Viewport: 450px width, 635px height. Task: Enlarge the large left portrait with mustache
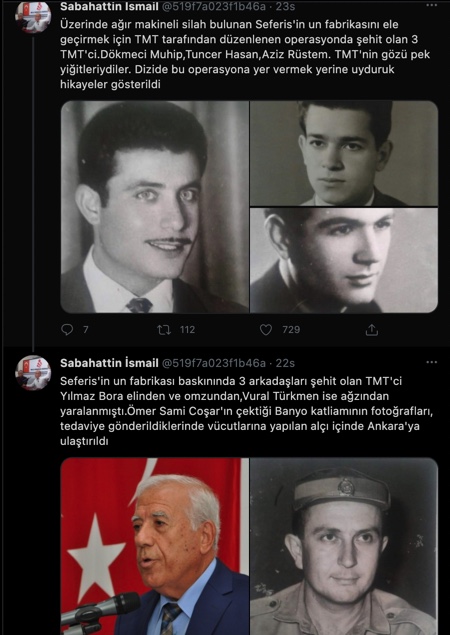tap(154, 207)
